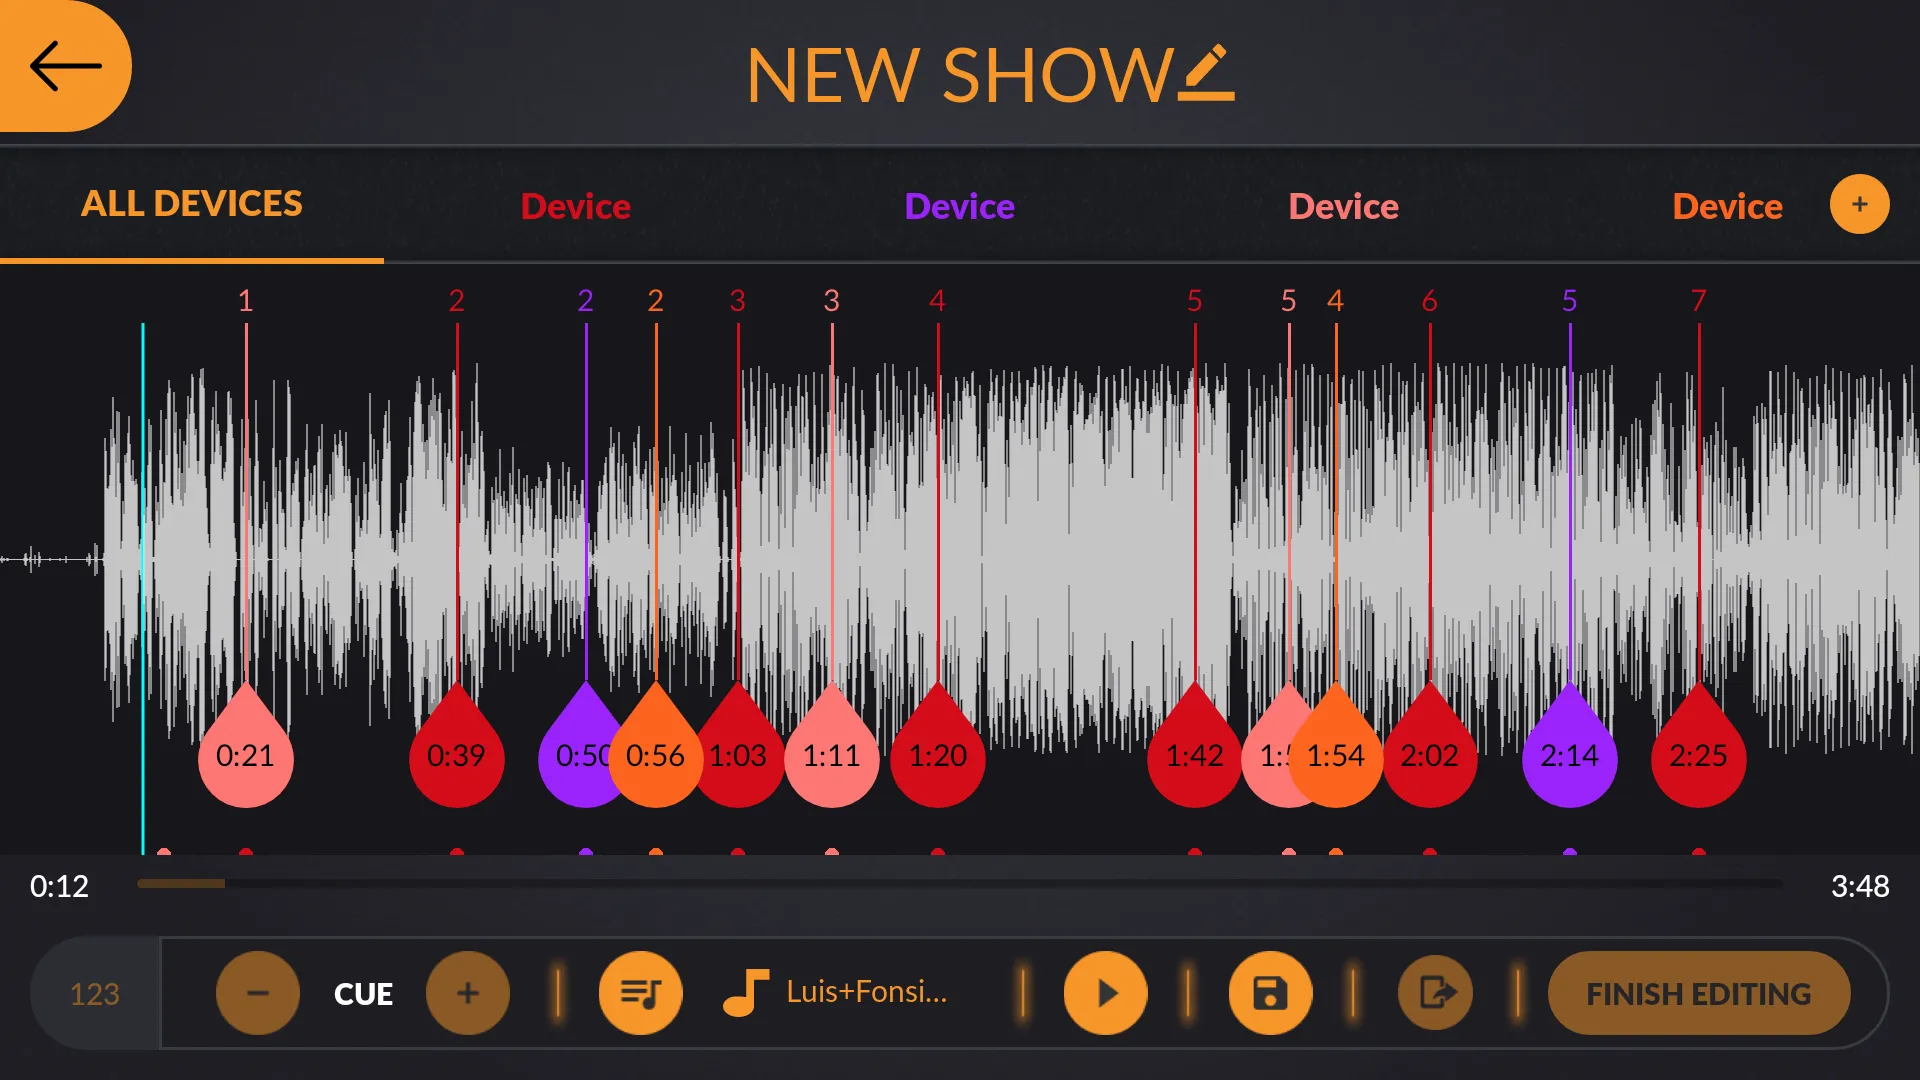Select the second Device tab

click(x=959, y=204)
